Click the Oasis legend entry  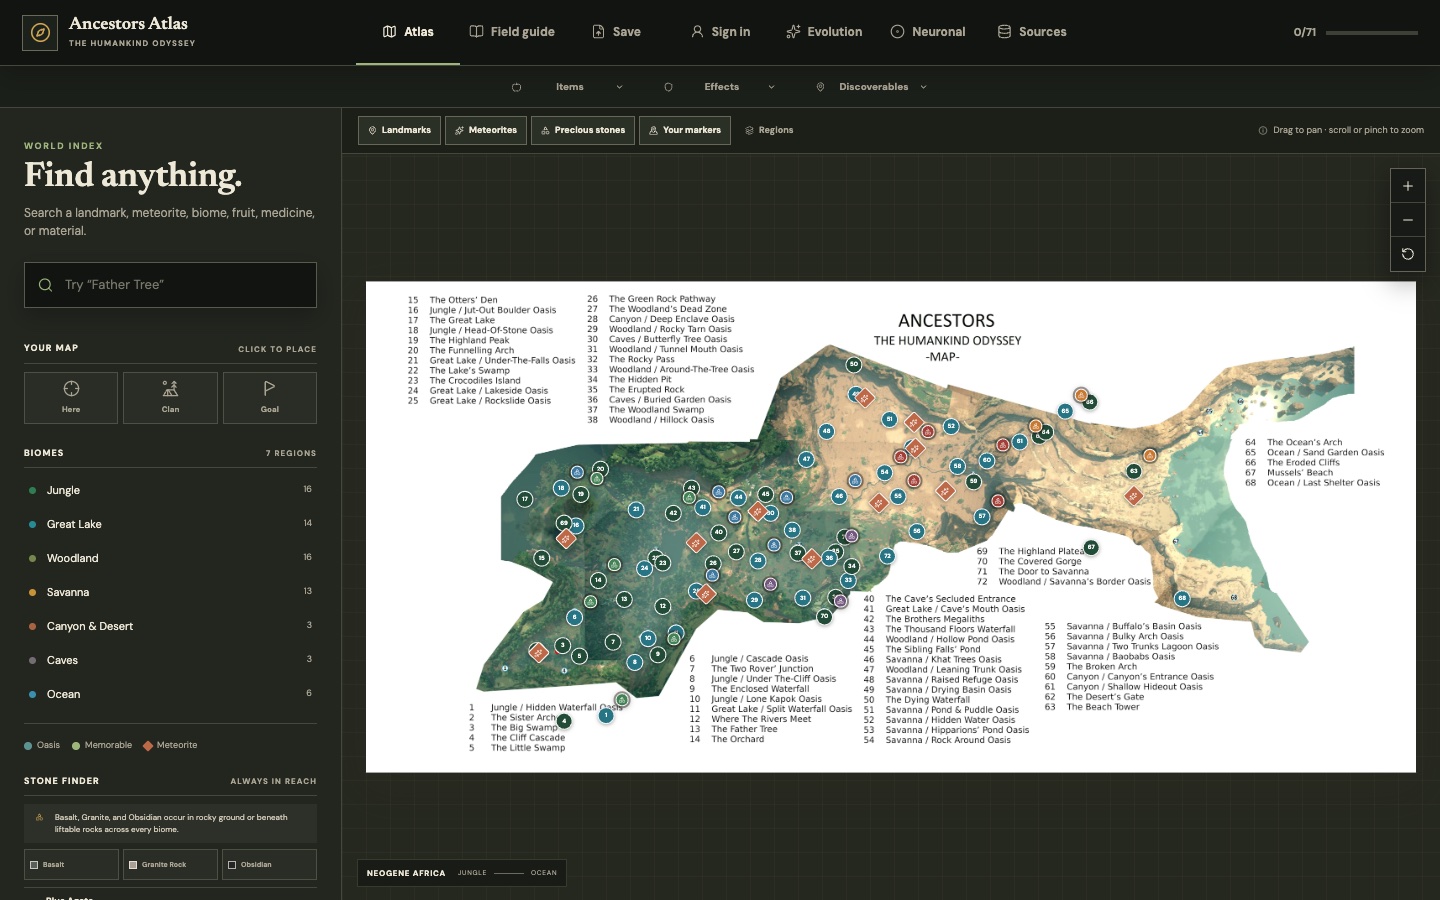[42, 745]
